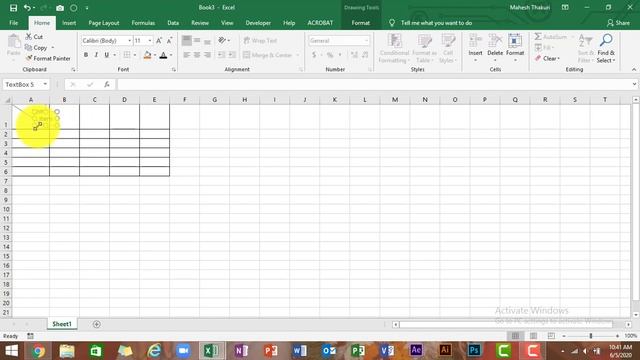Open Sort & Filter menu
Image resolution: width=640 pixels, height=360 pixels.
pyautogui.click(x=585, y=49)
